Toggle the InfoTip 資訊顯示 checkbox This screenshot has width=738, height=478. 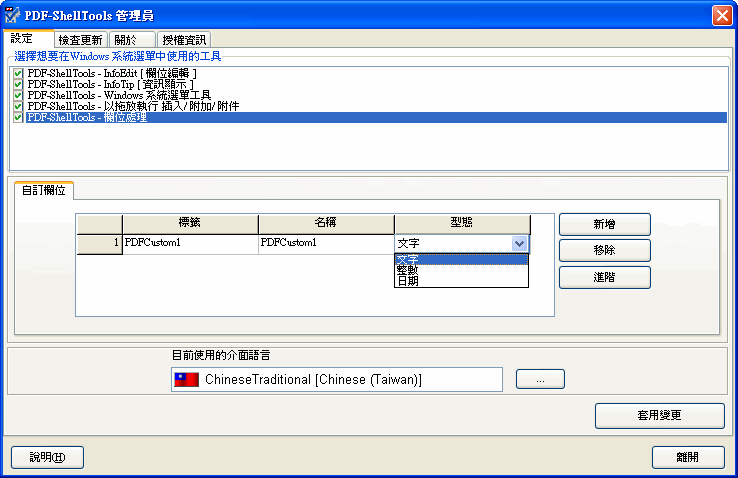point(18,84)
